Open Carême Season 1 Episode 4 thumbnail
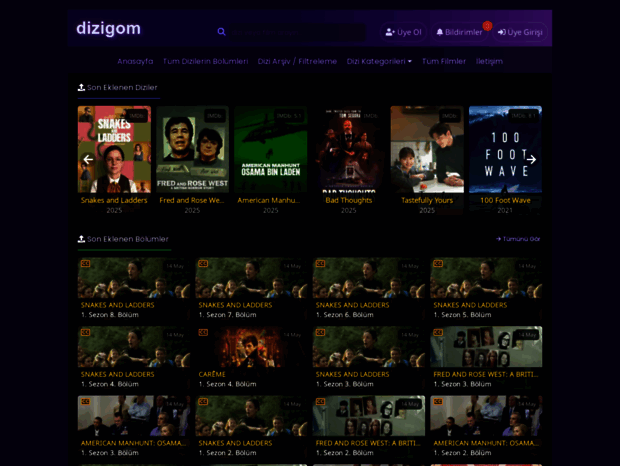The width and height of the screenshot is (620, 466). (251, 347)
